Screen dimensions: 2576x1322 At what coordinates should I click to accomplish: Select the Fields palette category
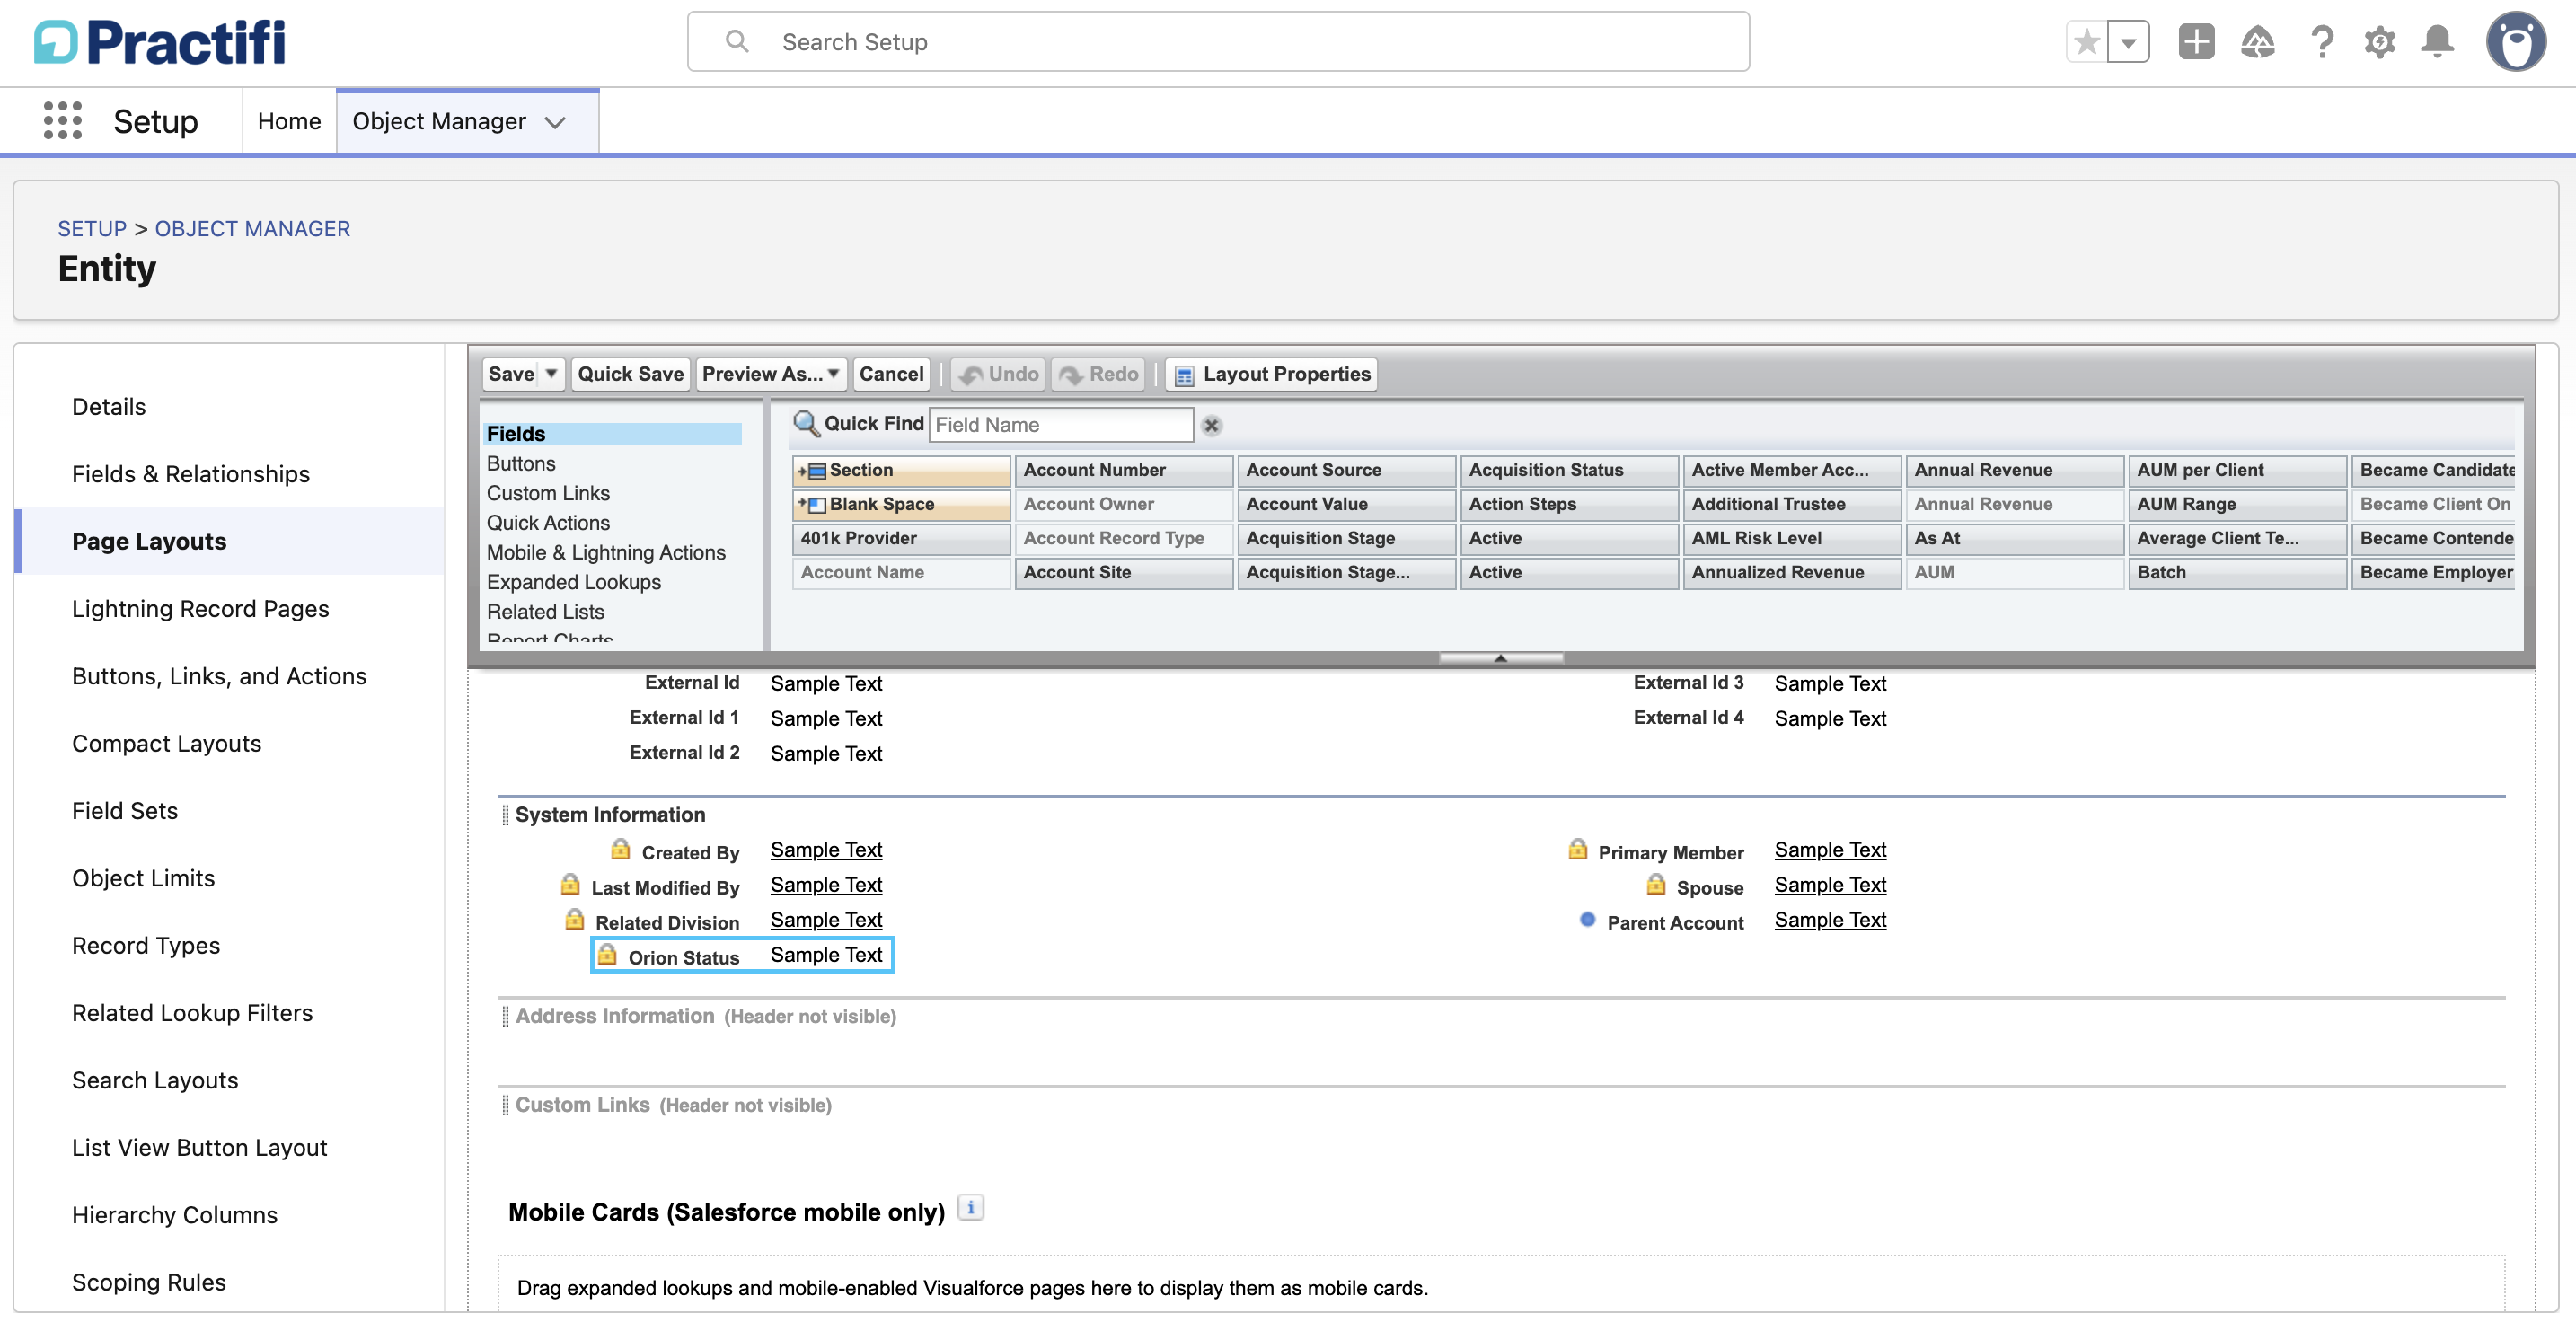[x=612, y=434]
